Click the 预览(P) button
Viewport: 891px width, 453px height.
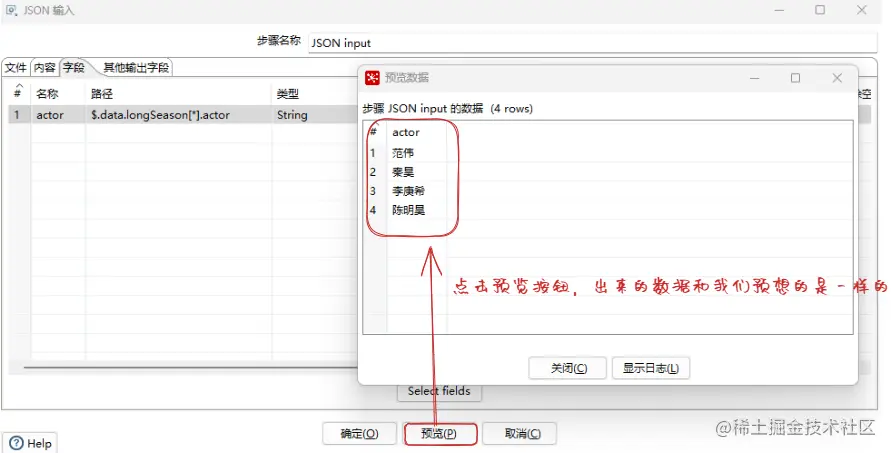tap(439, 434)
